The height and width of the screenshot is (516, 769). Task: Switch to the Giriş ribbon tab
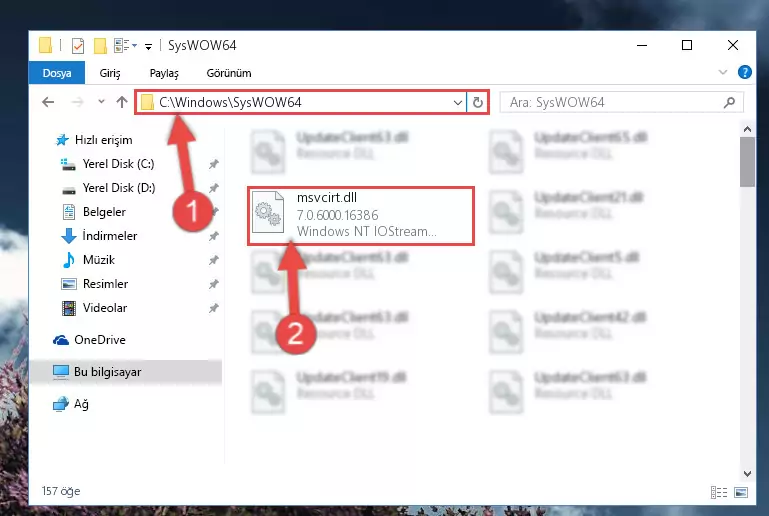click(x=110, y=73)
